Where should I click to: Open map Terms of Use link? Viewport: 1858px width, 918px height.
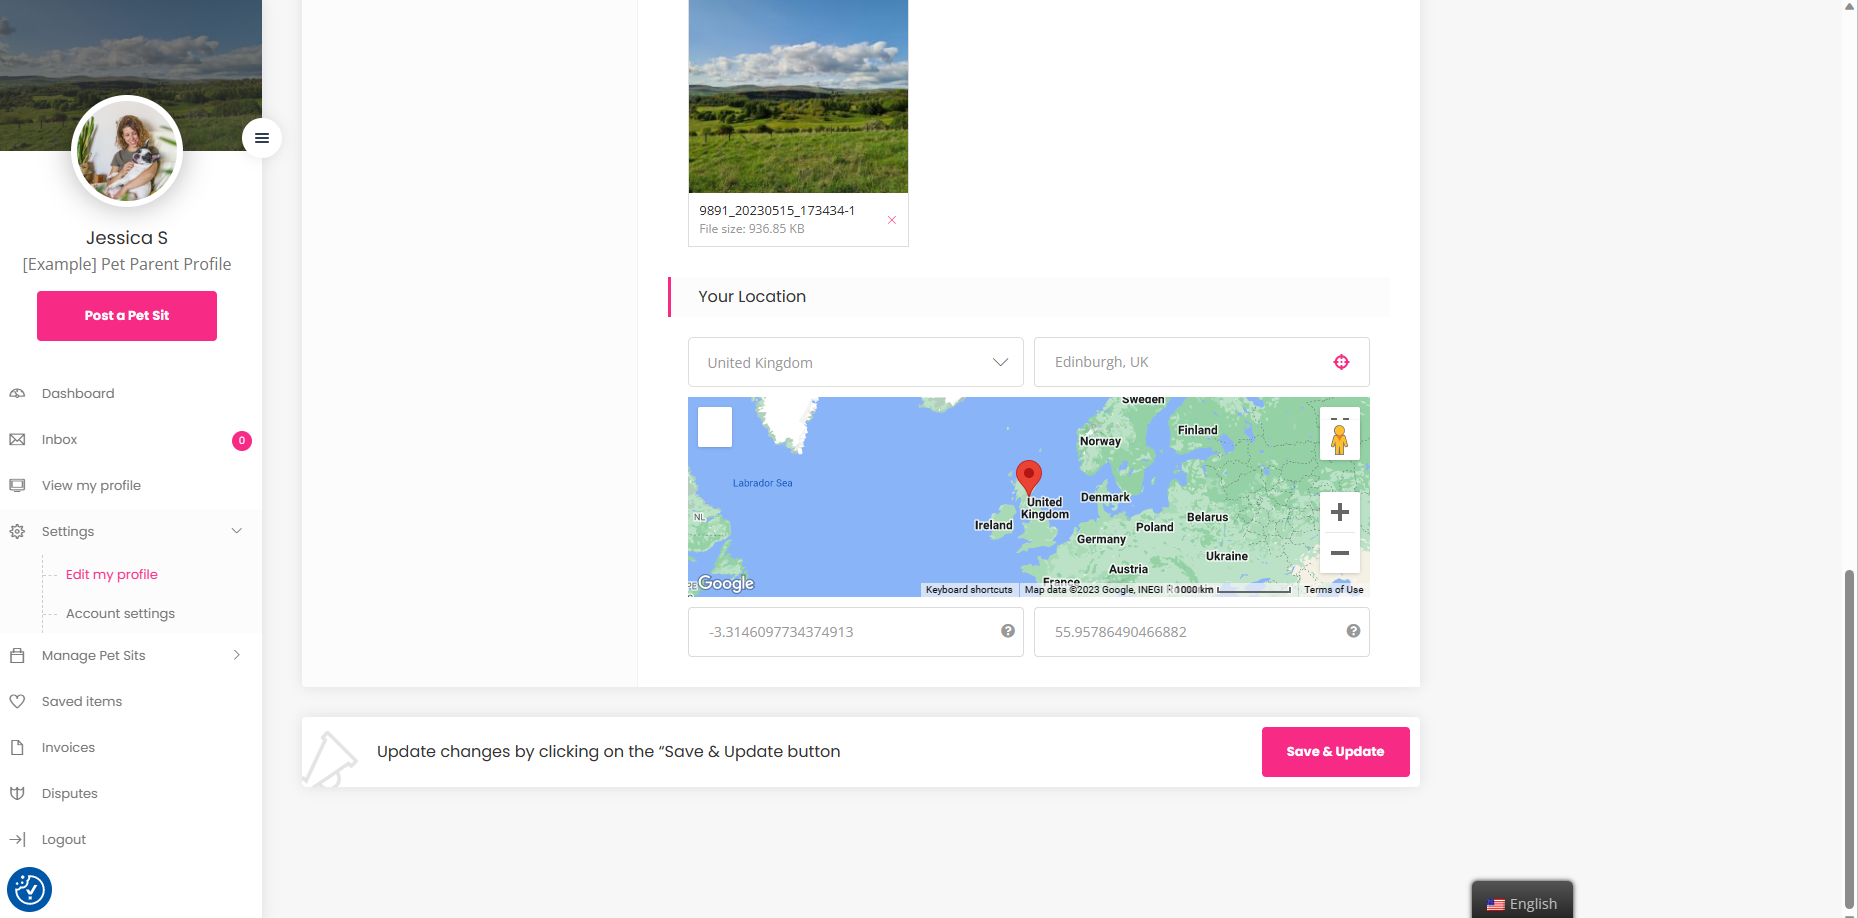click(1333, 590)
